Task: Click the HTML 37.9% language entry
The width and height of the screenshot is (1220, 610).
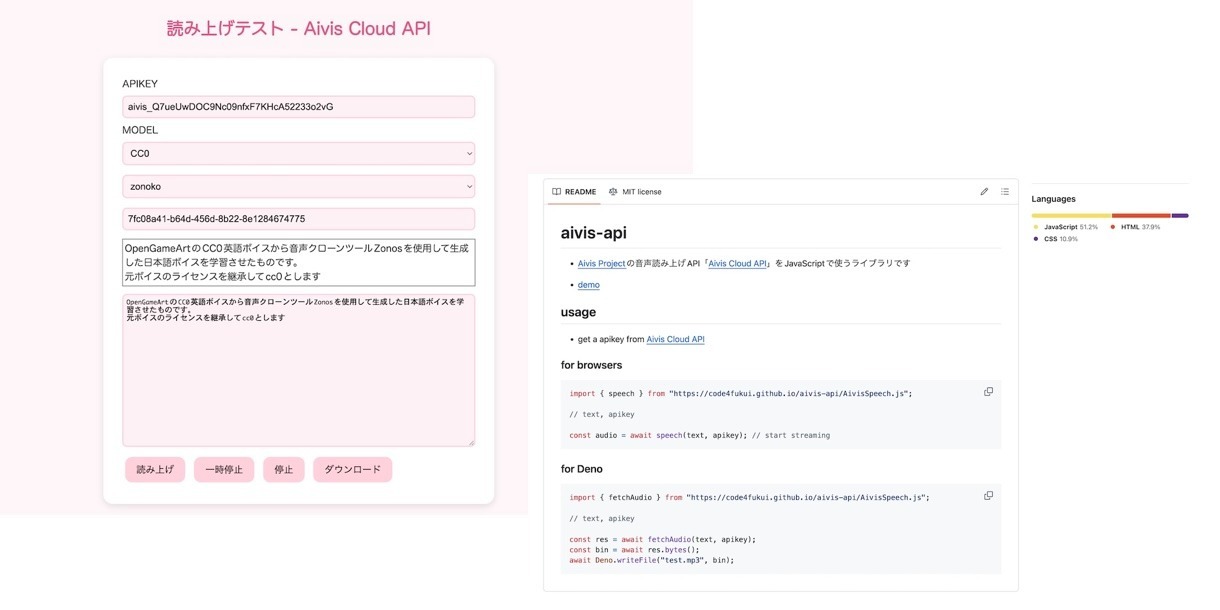Action: click(x=1135, y=227)
